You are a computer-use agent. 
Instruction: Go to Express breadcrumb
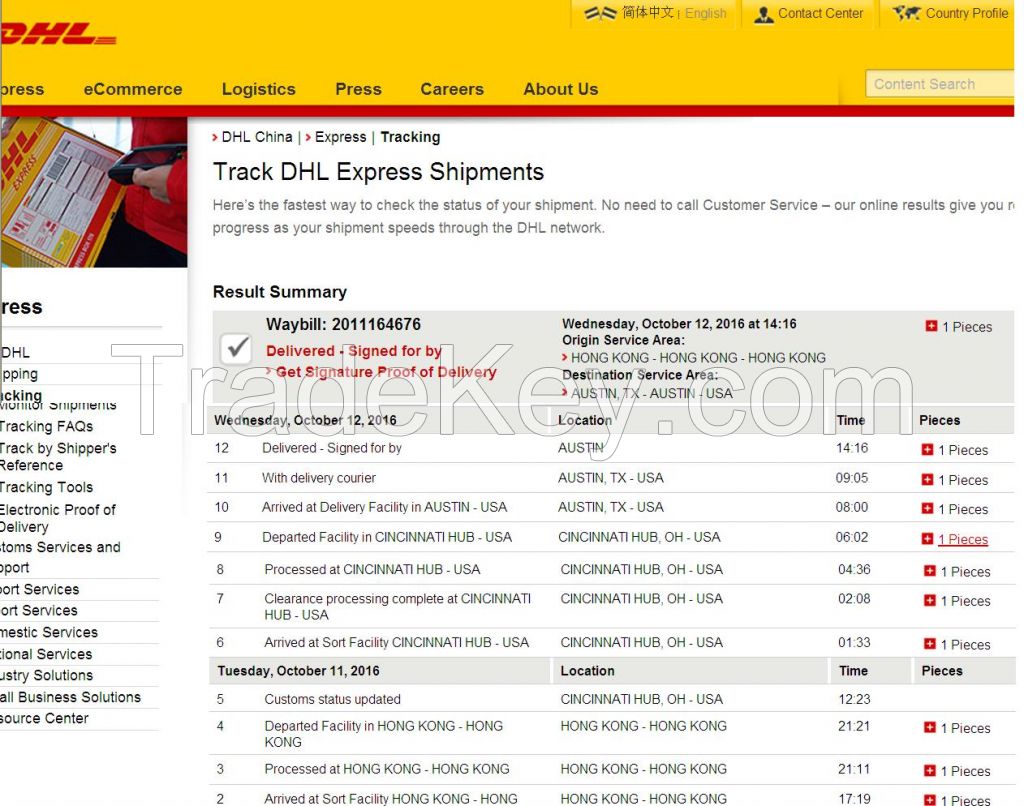tap(340, 137)
